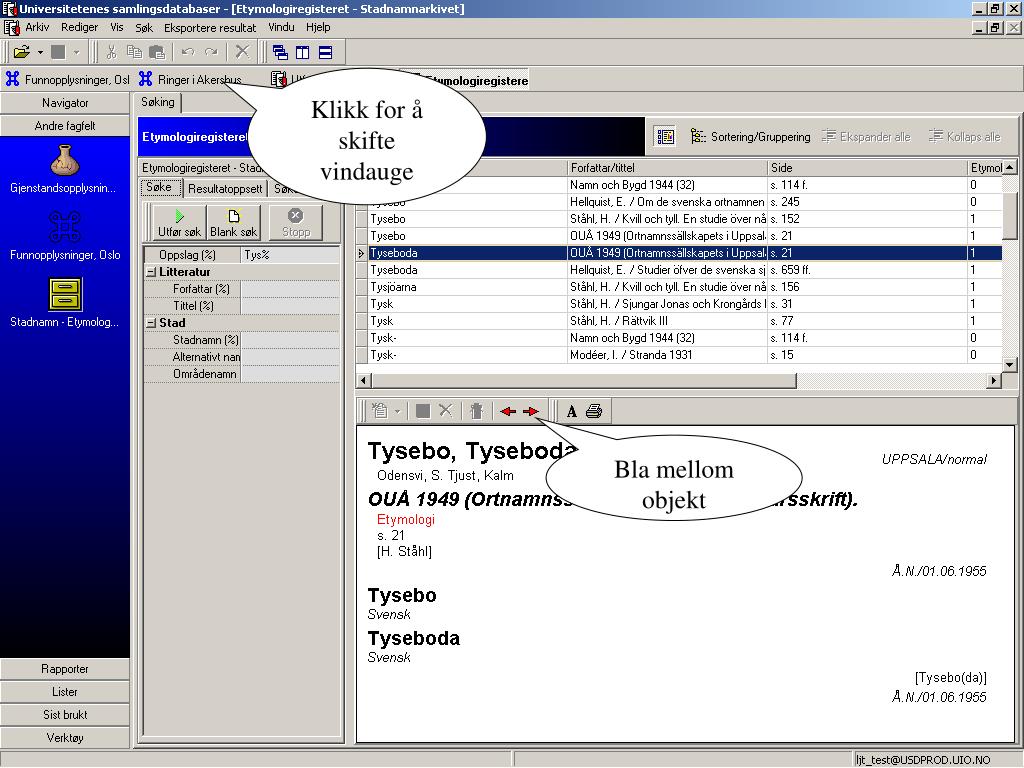Select the Søke sub-tab
The width and height of the screenshot is (1024, 768).
tap(159, 187)
